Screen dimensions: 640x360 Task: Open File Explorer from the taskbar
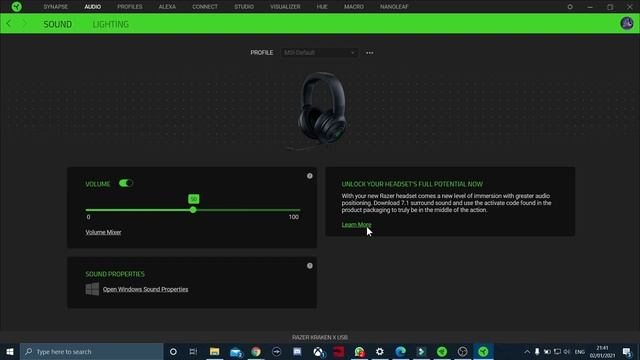point(214,351)
